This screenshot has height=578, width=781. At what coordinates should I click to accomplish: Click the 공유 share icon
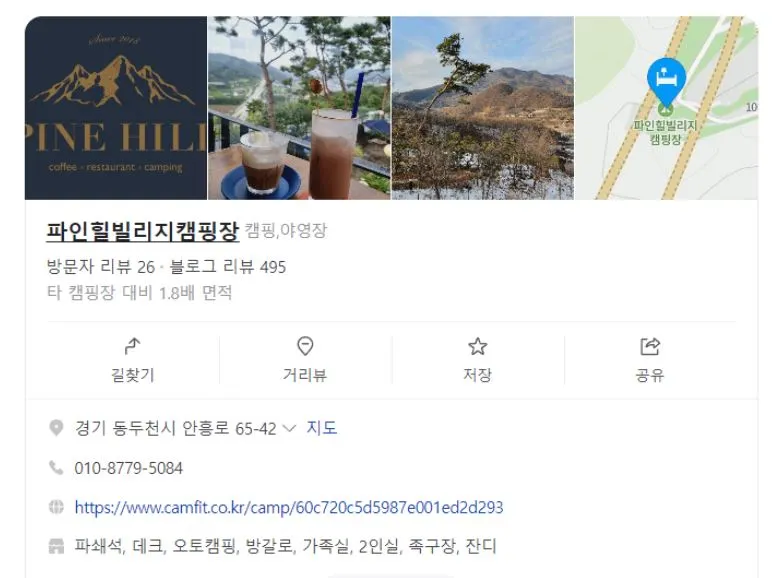650,346
